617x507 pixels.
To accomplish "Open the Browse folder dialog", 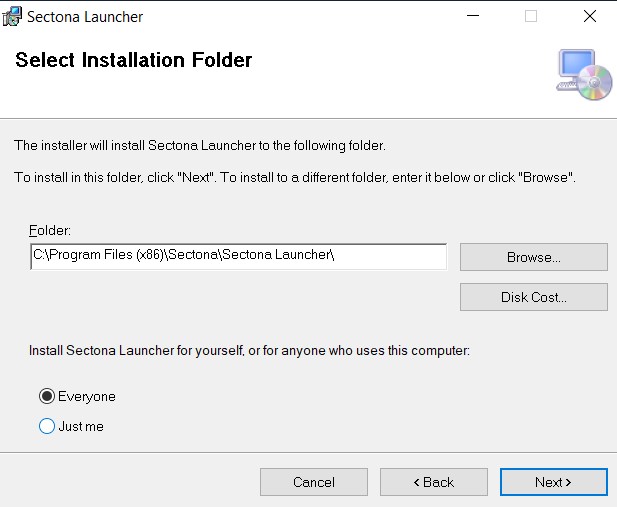I will point(533,257).
